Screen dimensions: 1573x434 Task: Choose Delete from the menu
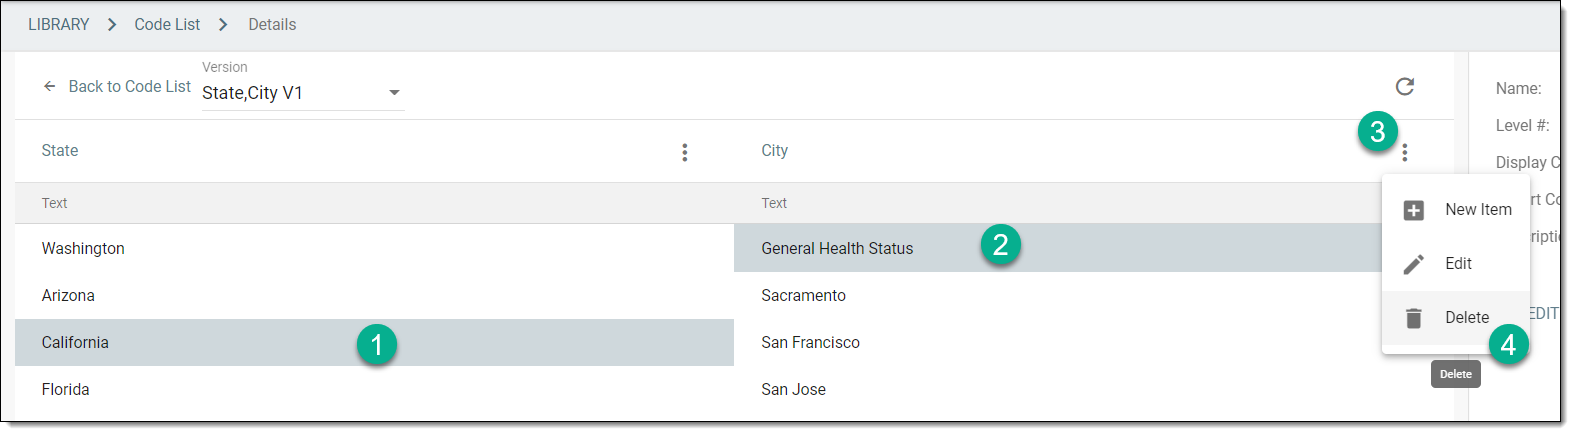click(1456, 318)
